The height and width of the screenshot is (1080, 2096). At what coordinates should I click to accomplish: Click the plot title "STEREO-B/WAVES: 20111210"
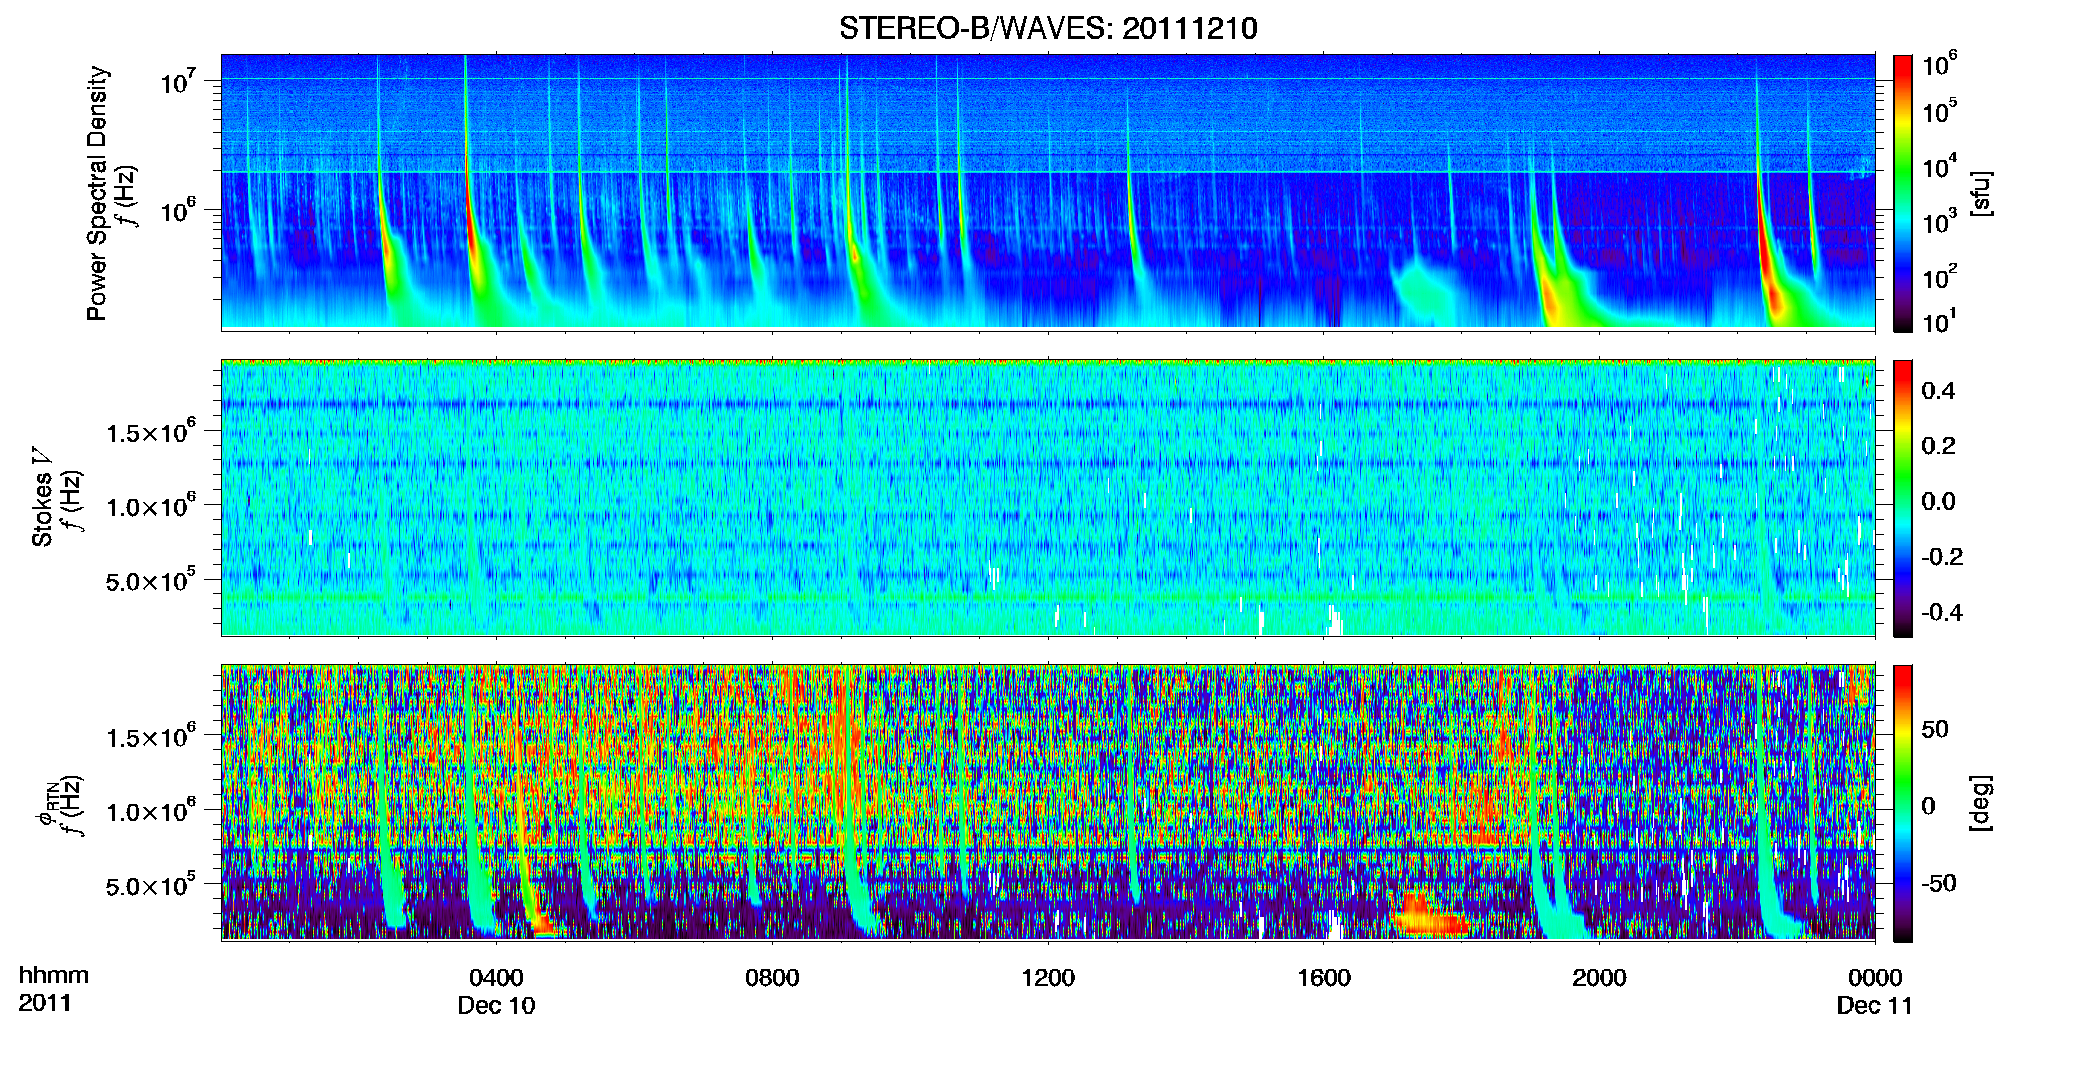1048,28
